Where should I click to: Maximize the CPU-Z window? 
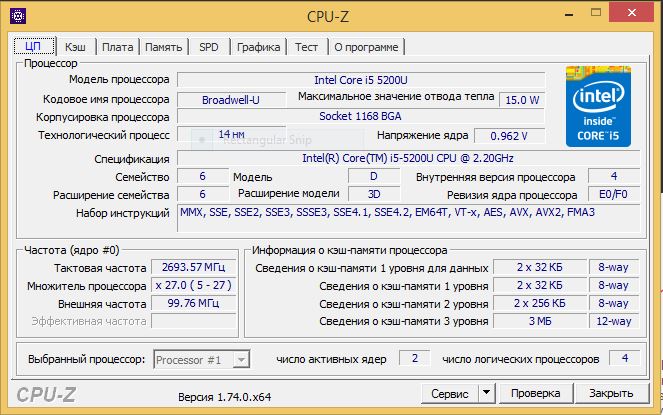coord(596,13)
